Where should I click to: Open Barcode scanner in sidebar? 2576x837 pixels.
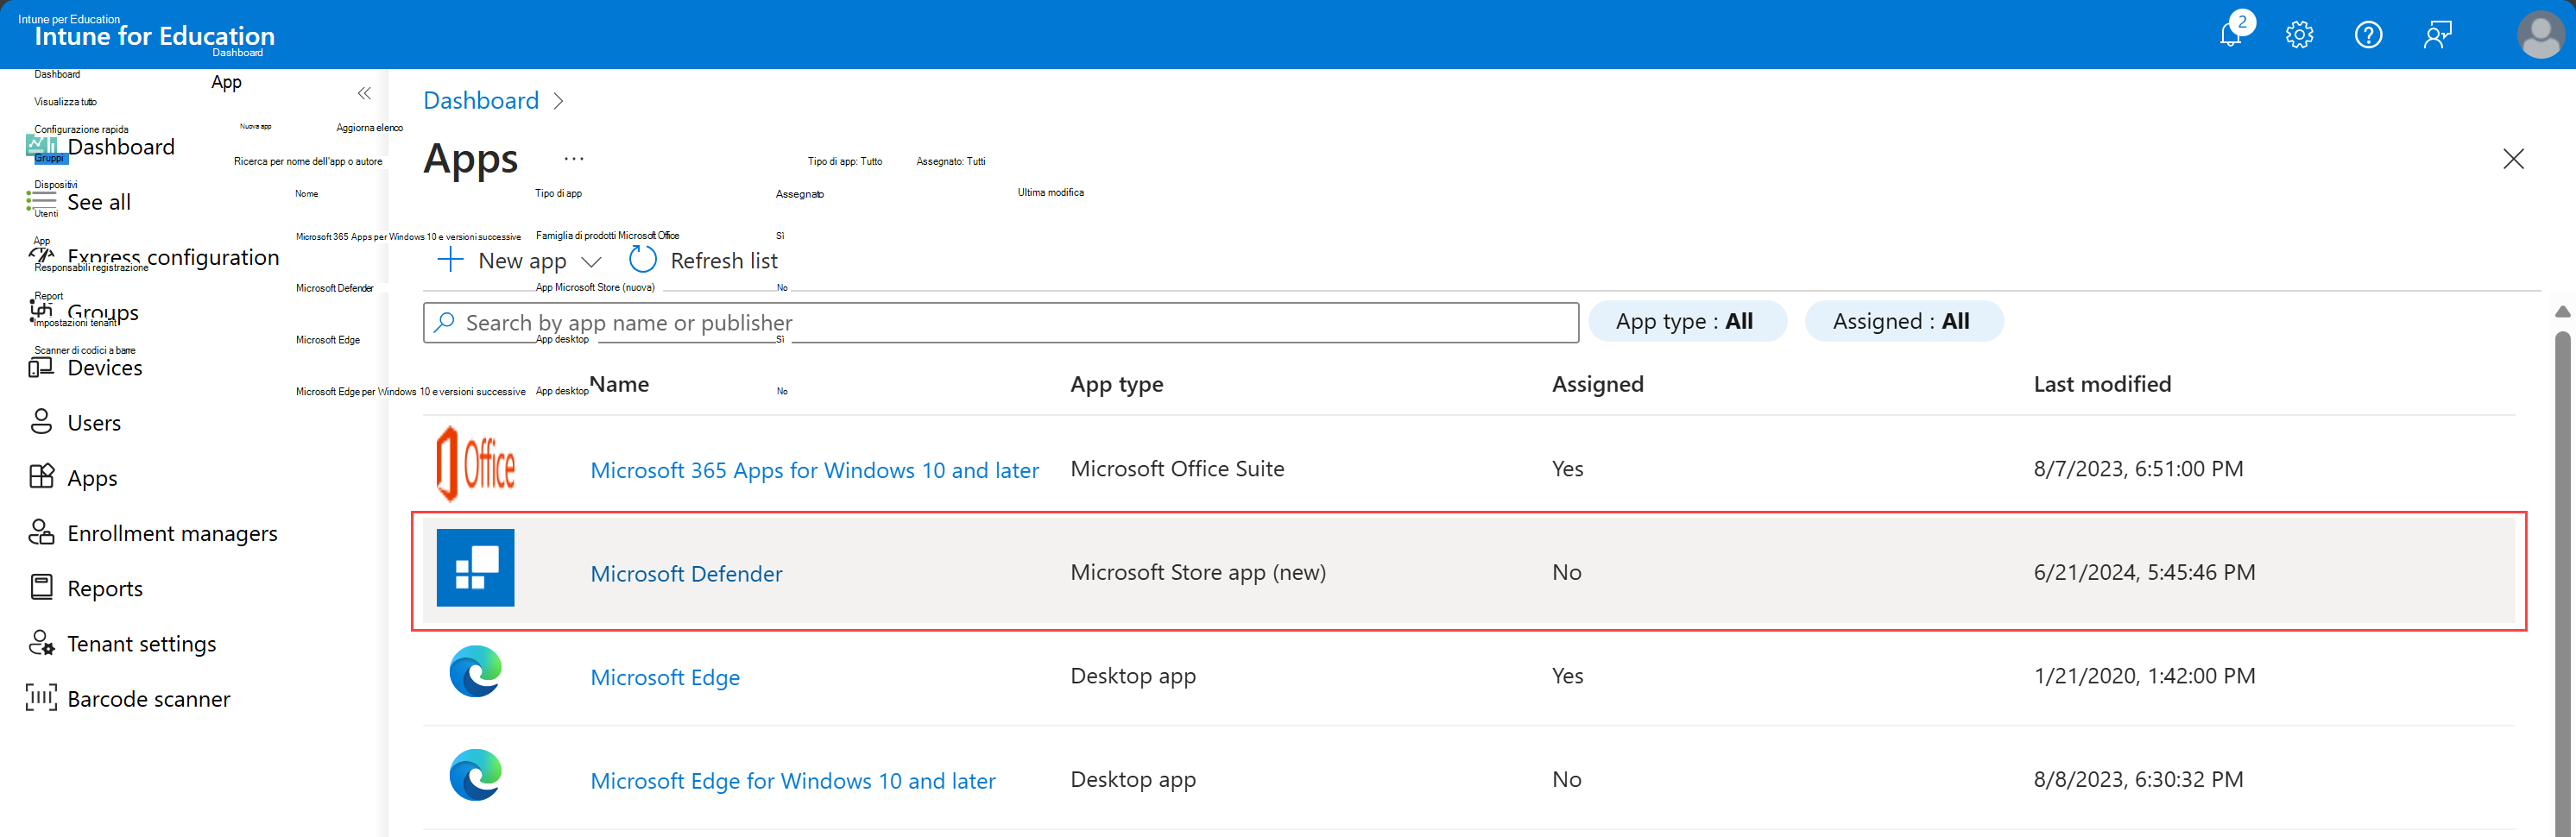coord(148,699)
